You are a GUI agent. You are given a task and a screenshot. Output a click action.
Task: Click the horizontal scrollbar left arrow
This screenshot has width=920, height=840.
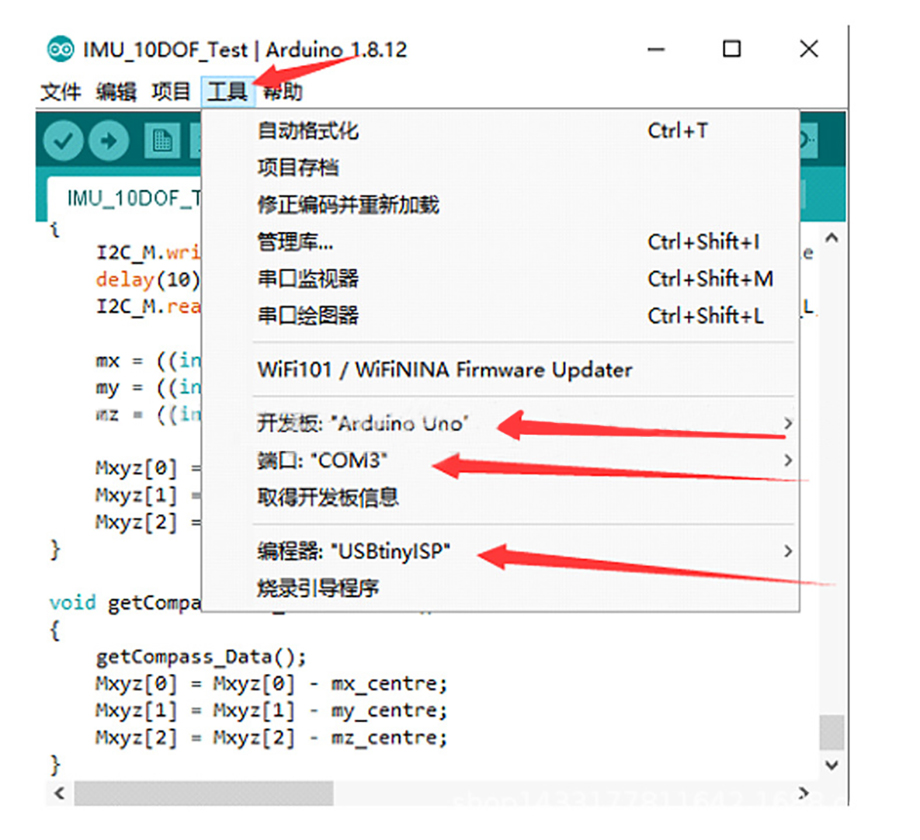(59, 794)
